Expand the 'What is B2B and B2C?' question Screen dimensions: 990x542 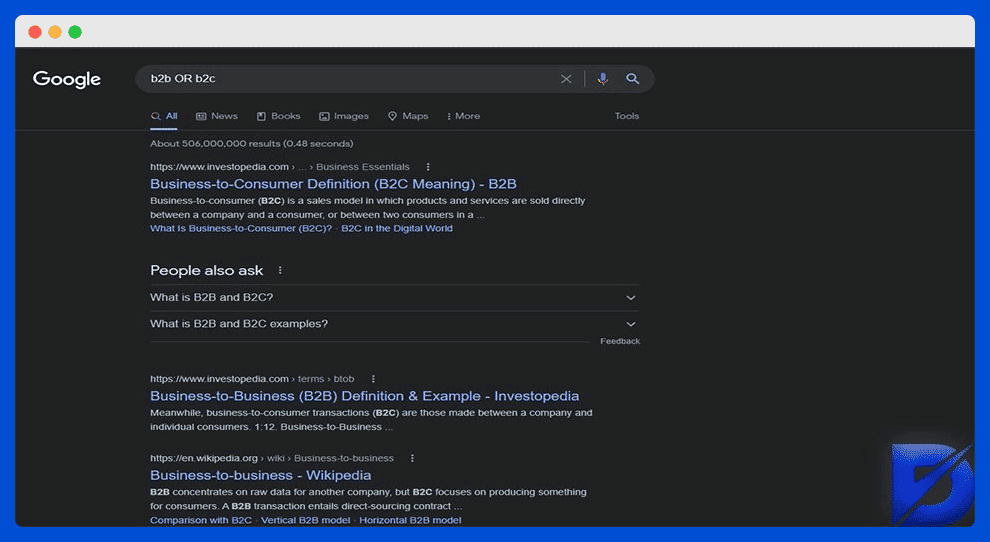[395, 298]
